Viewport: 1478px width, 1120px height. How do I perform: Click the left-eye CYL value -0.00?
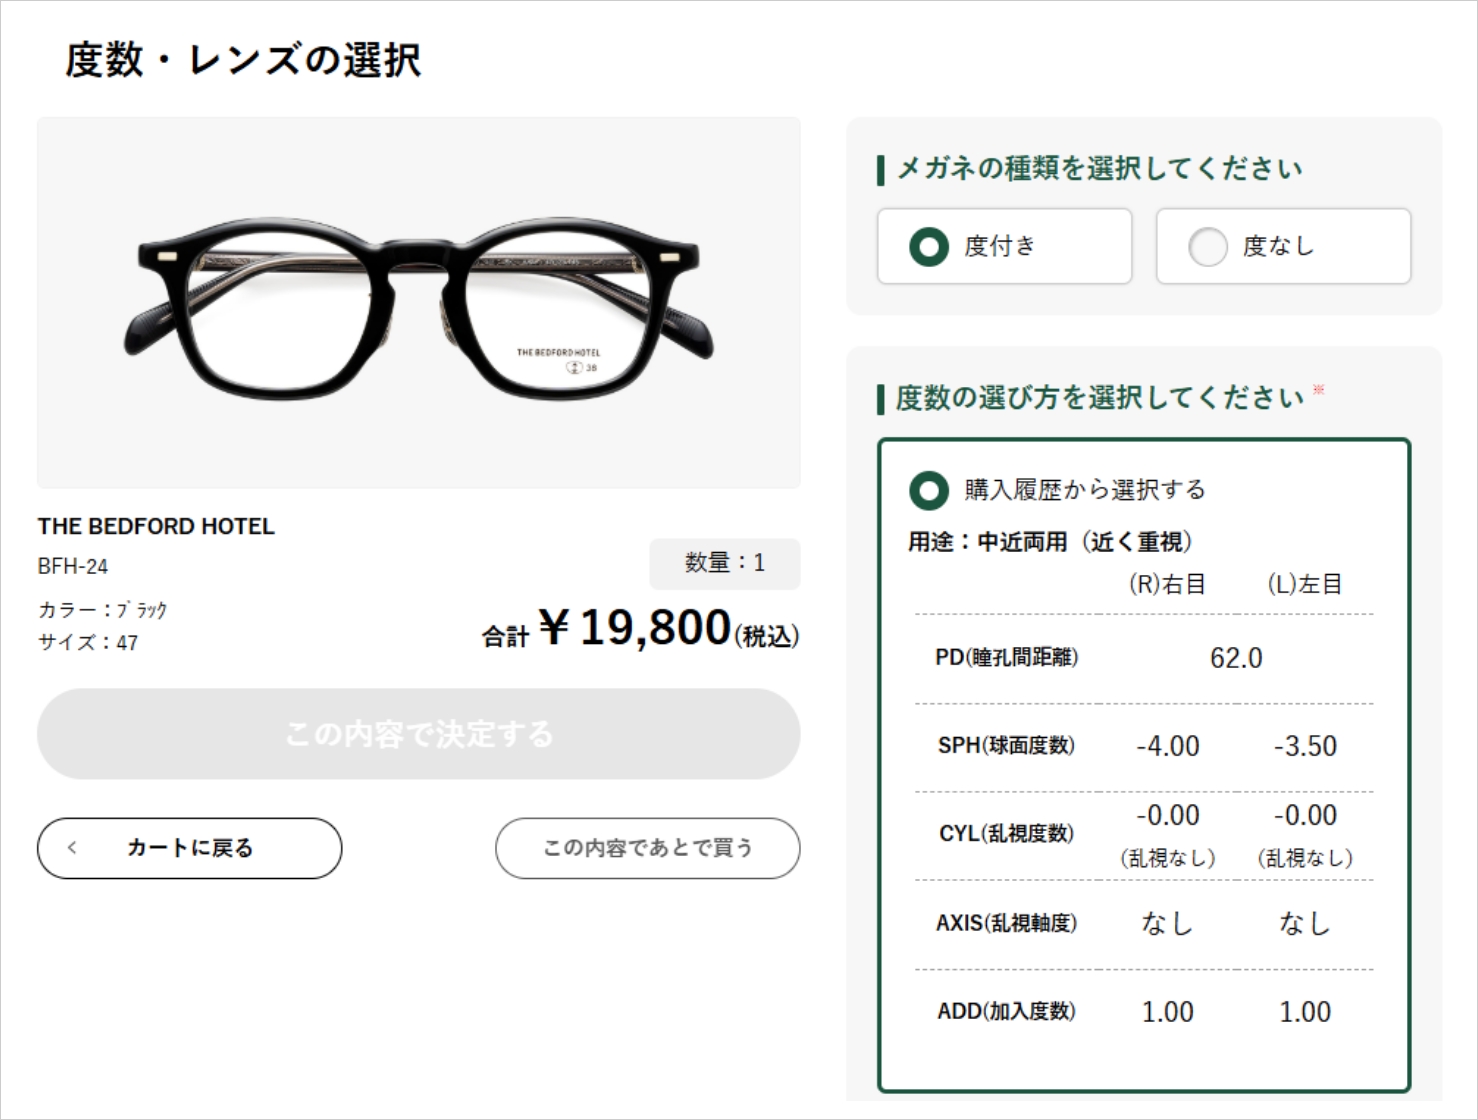tap(1305, 815)
